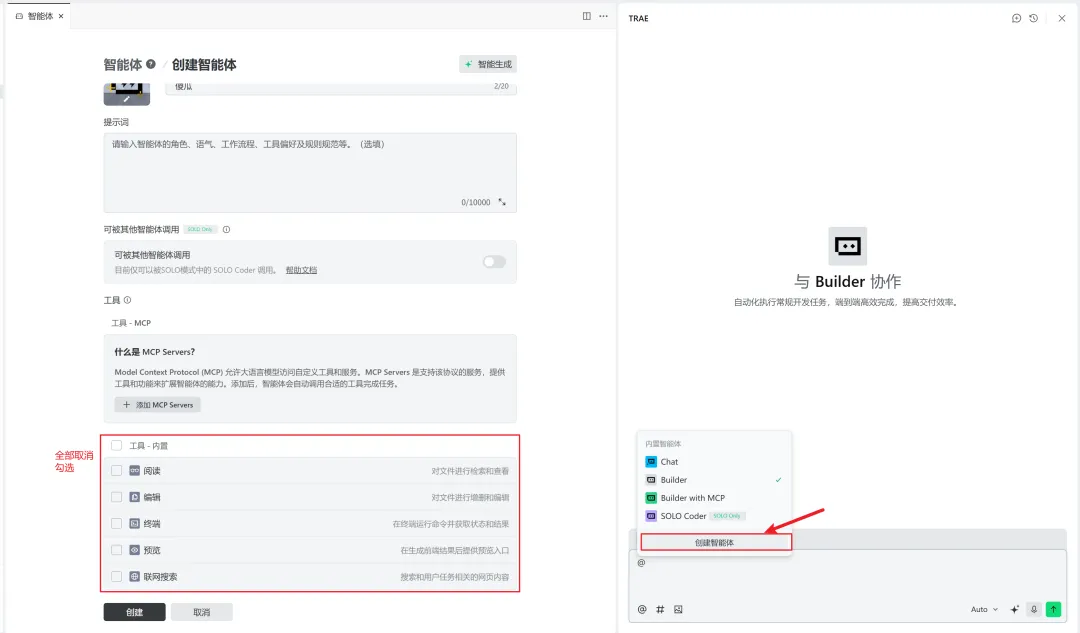Check the 工具 - 内置 select-all checkbox
This screenshot has width=1080, height=633.
click(116, 446)
